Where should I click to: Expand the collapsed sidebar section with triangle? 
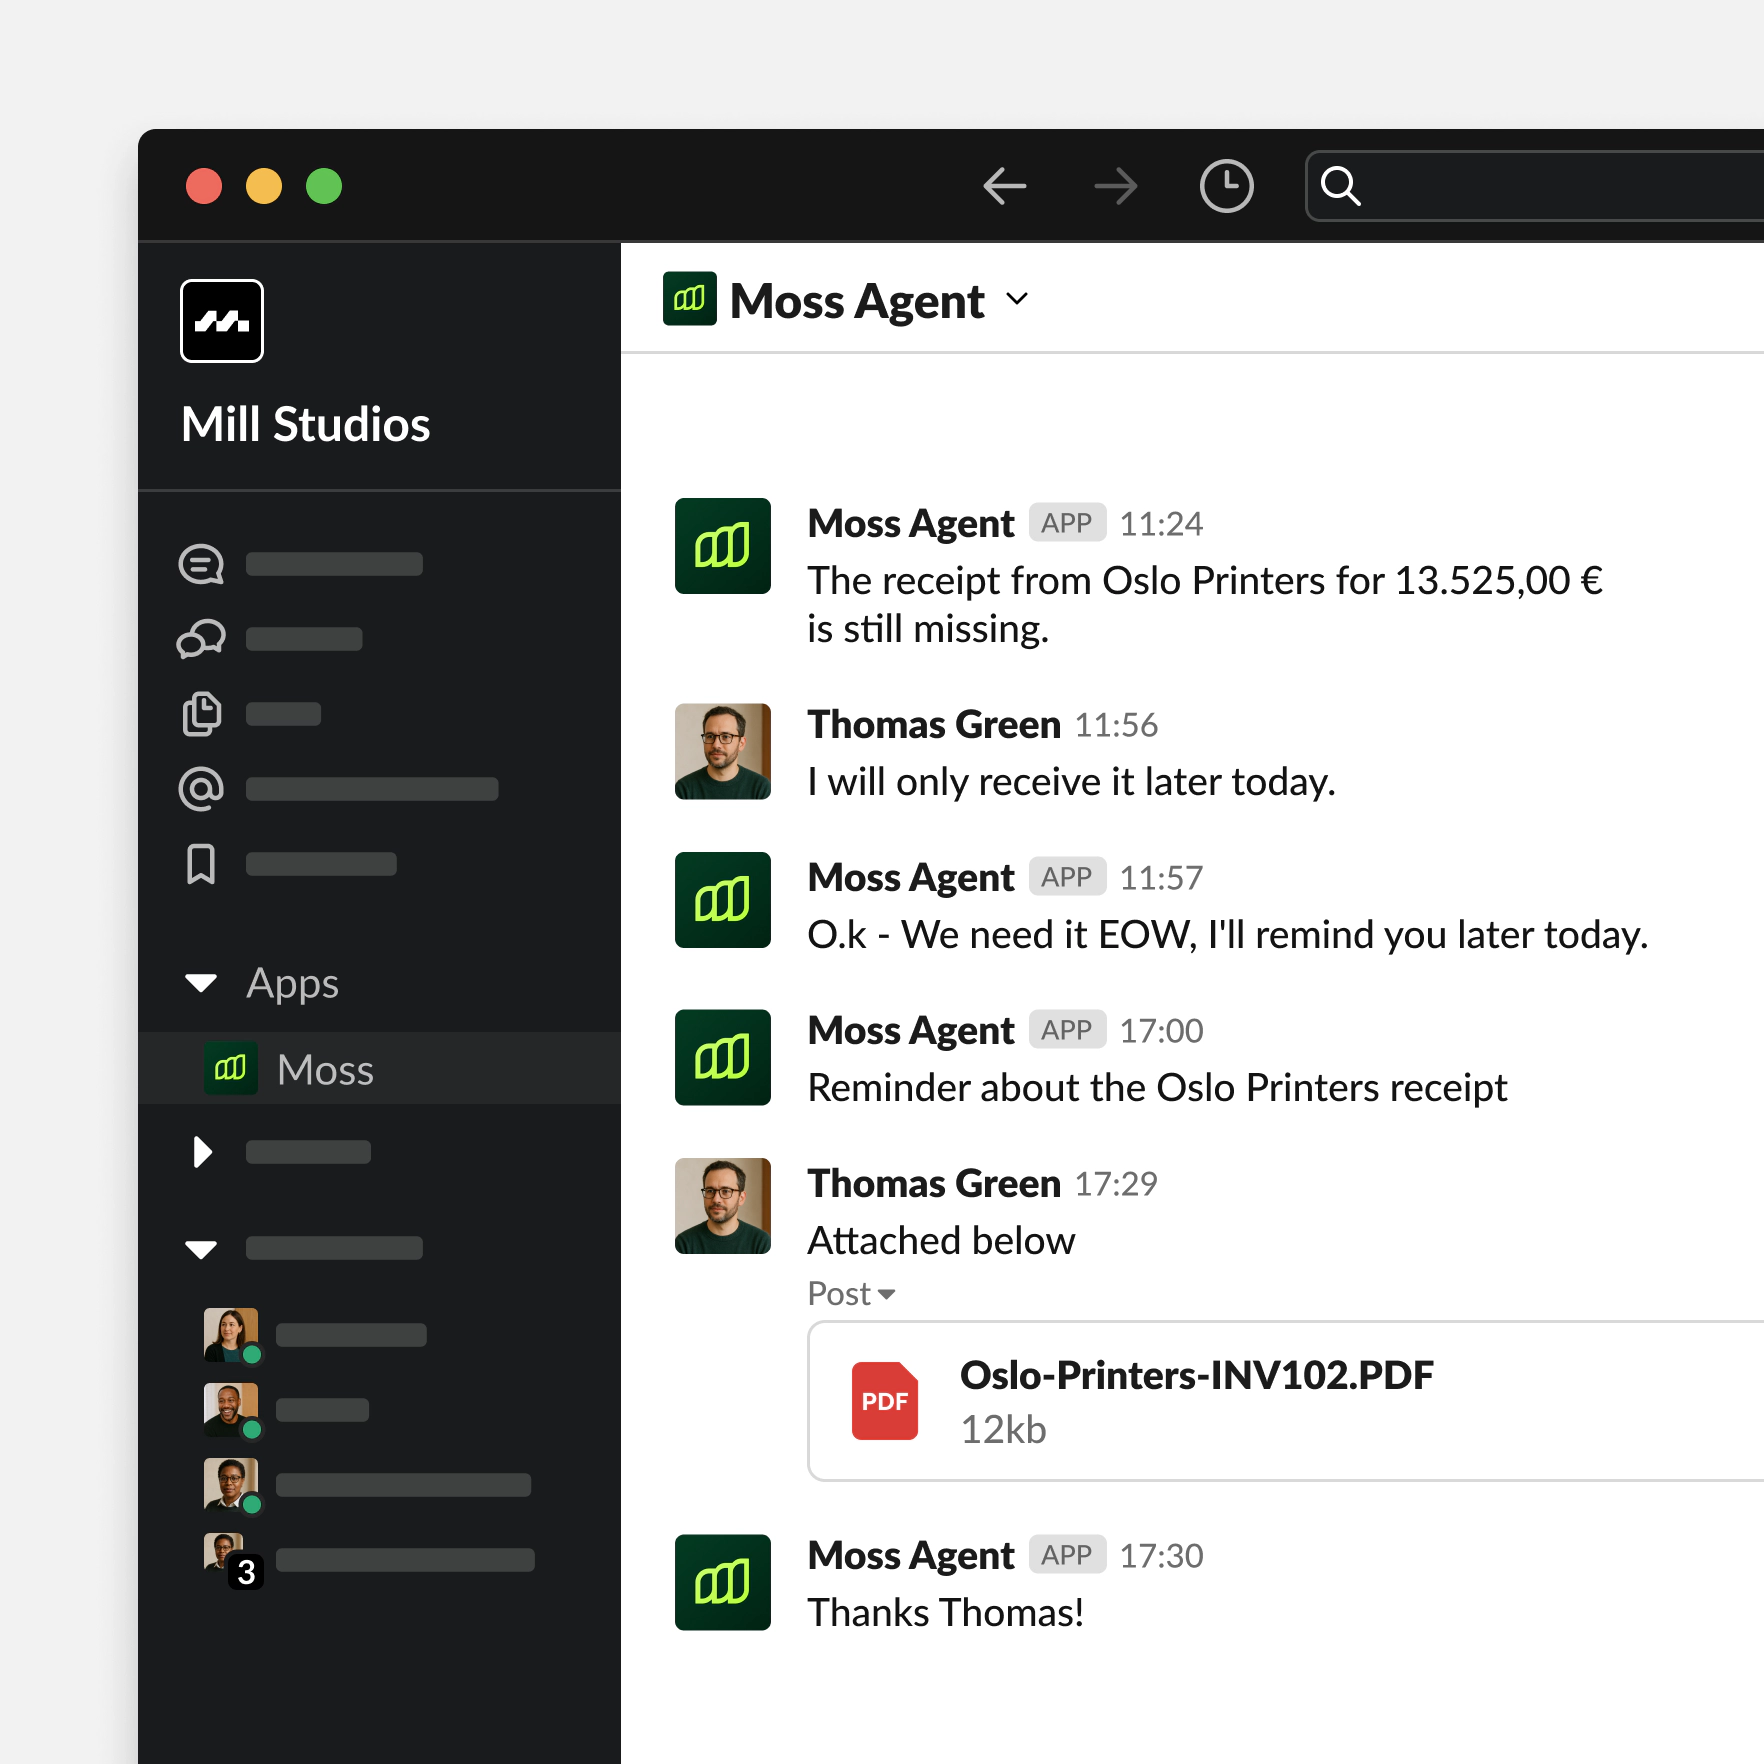pyautogui.click(x=201, y=1152)
